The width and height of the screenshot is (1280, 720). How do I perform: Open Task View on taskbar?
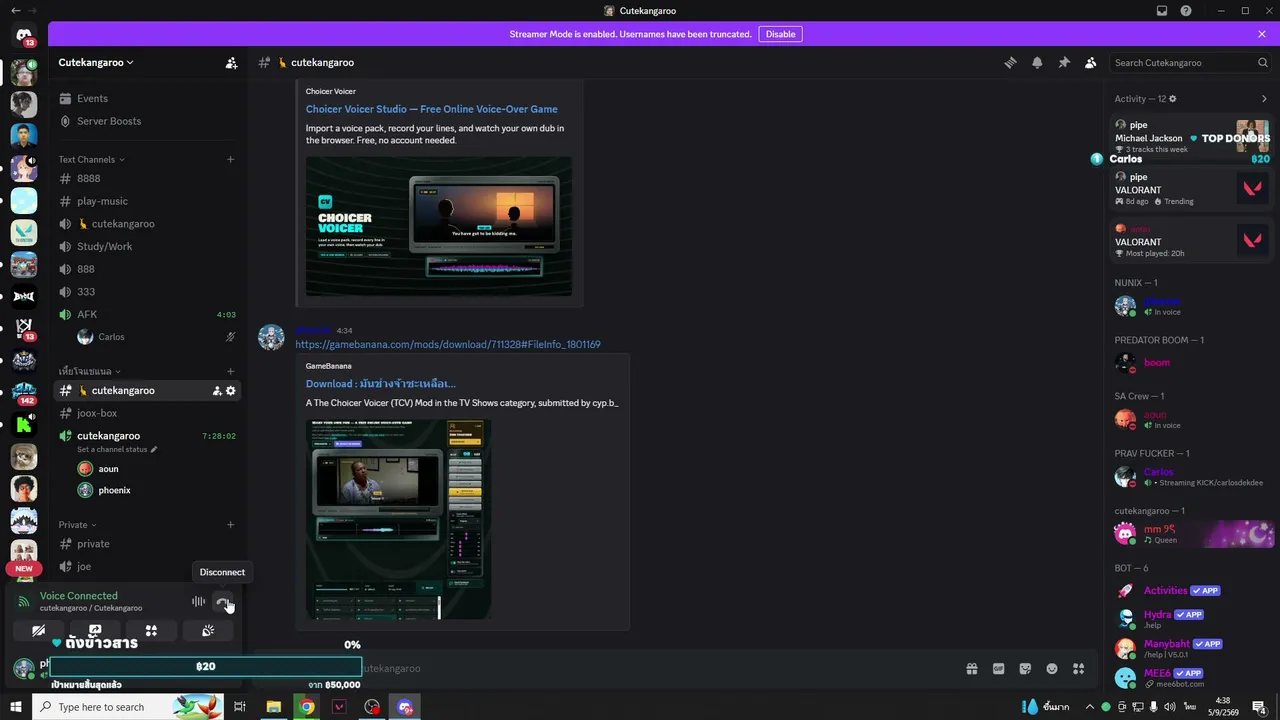(240, 707)
